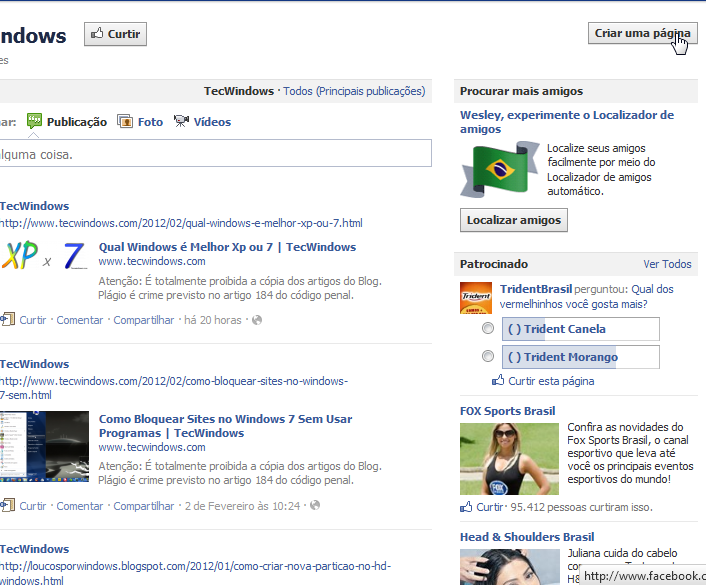Click thumbs-up icon under FOX Sports ad

467,507
